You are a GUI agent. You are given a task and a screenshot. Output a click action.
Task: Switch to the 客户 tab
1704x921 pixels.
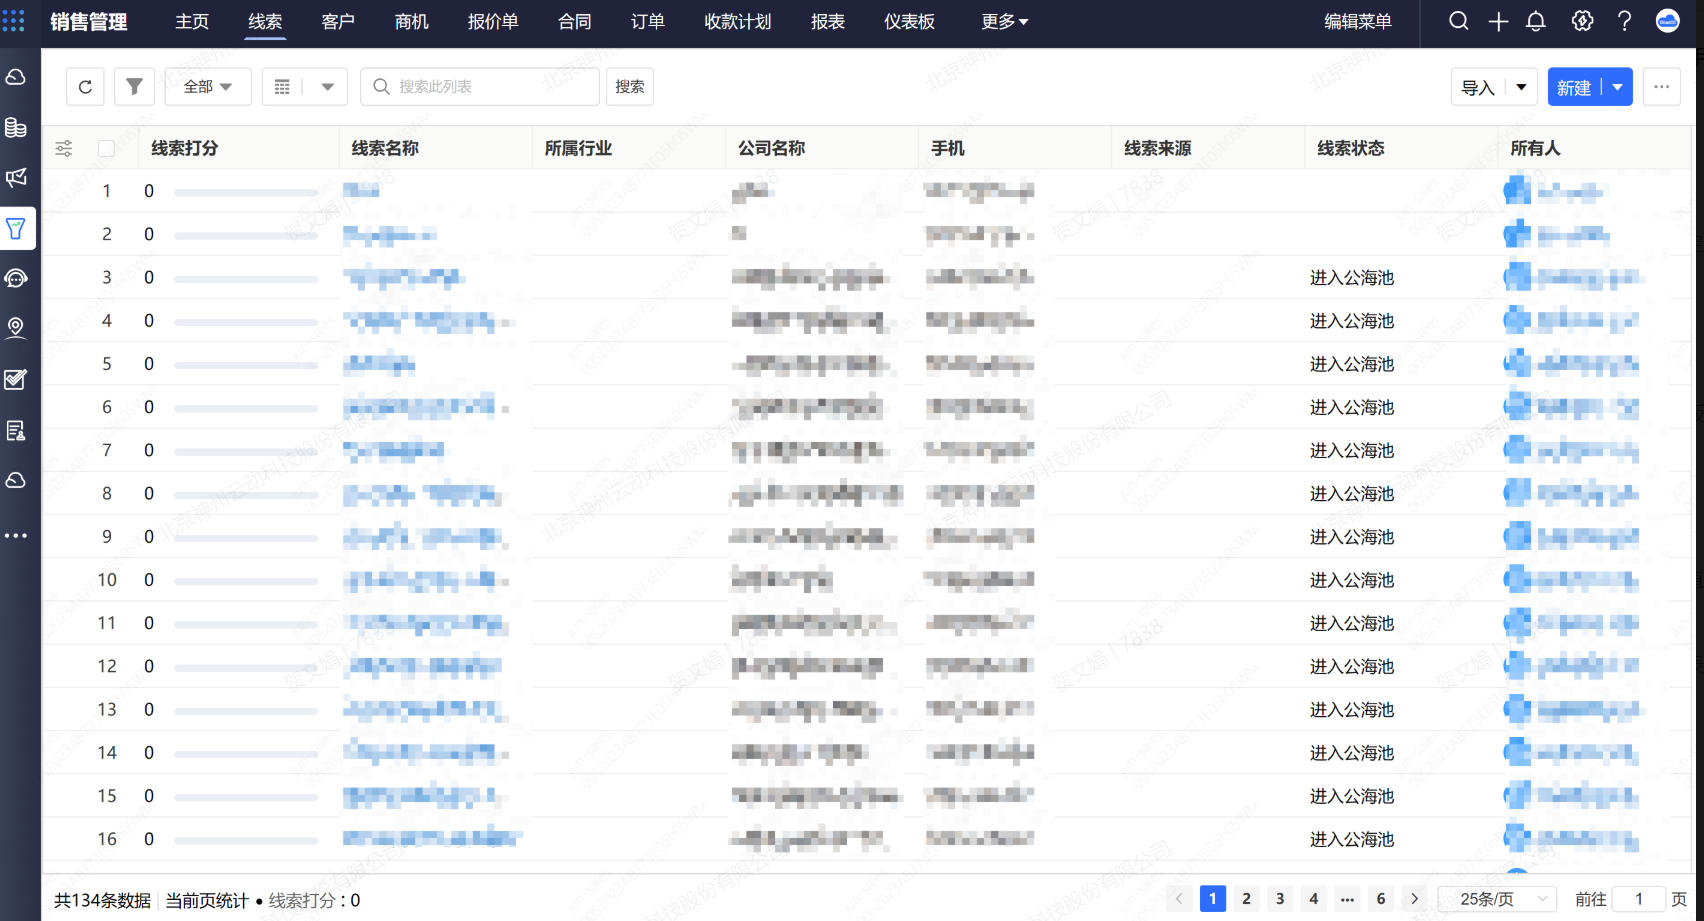(338, 21)
